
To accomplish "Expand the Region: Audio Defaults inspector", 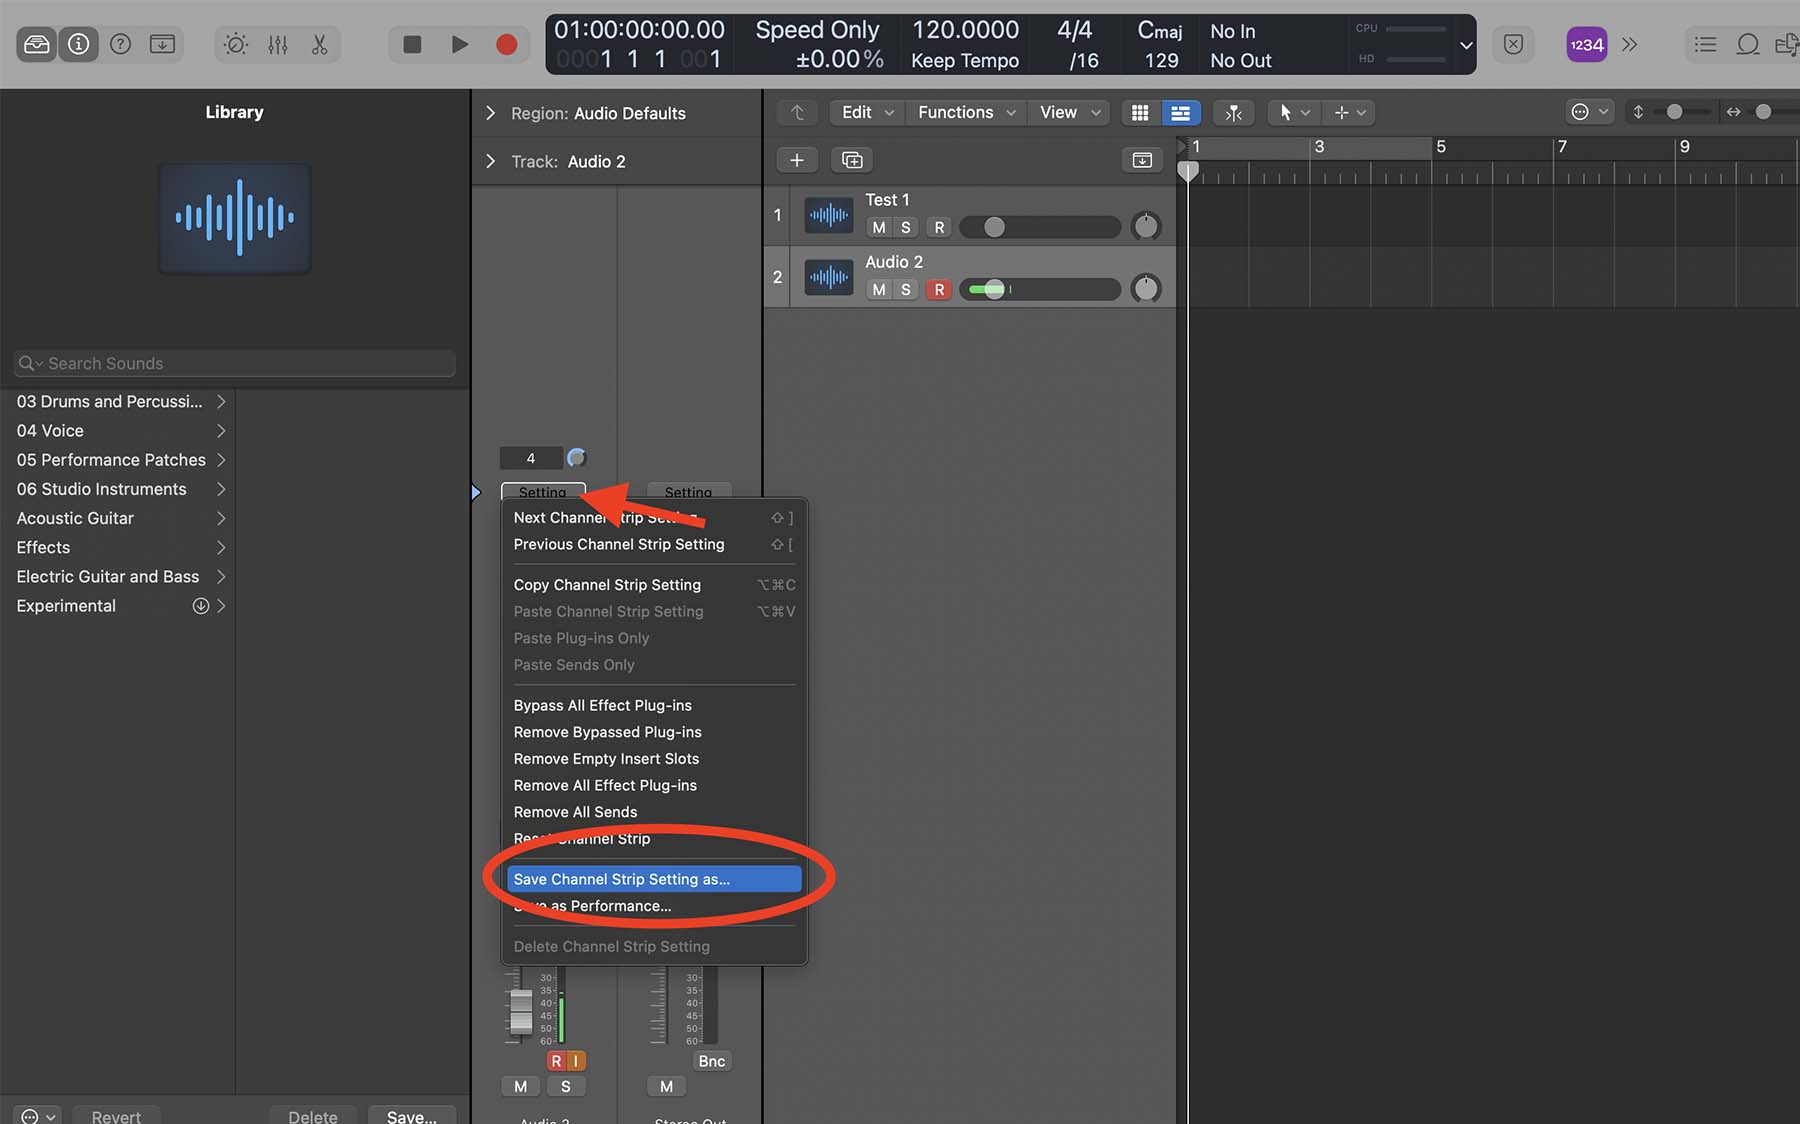I will (490, 113).
